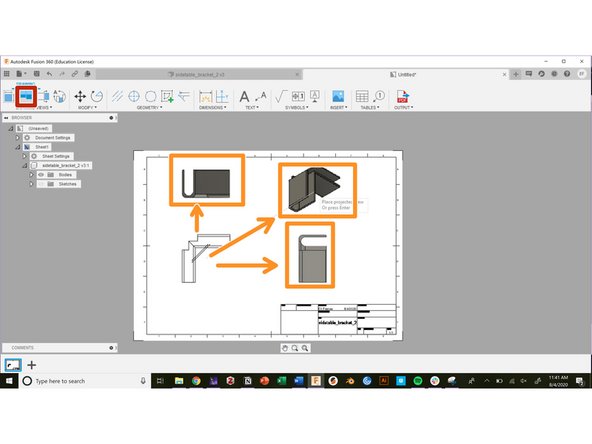The height and width of the screenshot is (444, 592).
Task: Click the Table tool icon
Action: tap(362, 97)
